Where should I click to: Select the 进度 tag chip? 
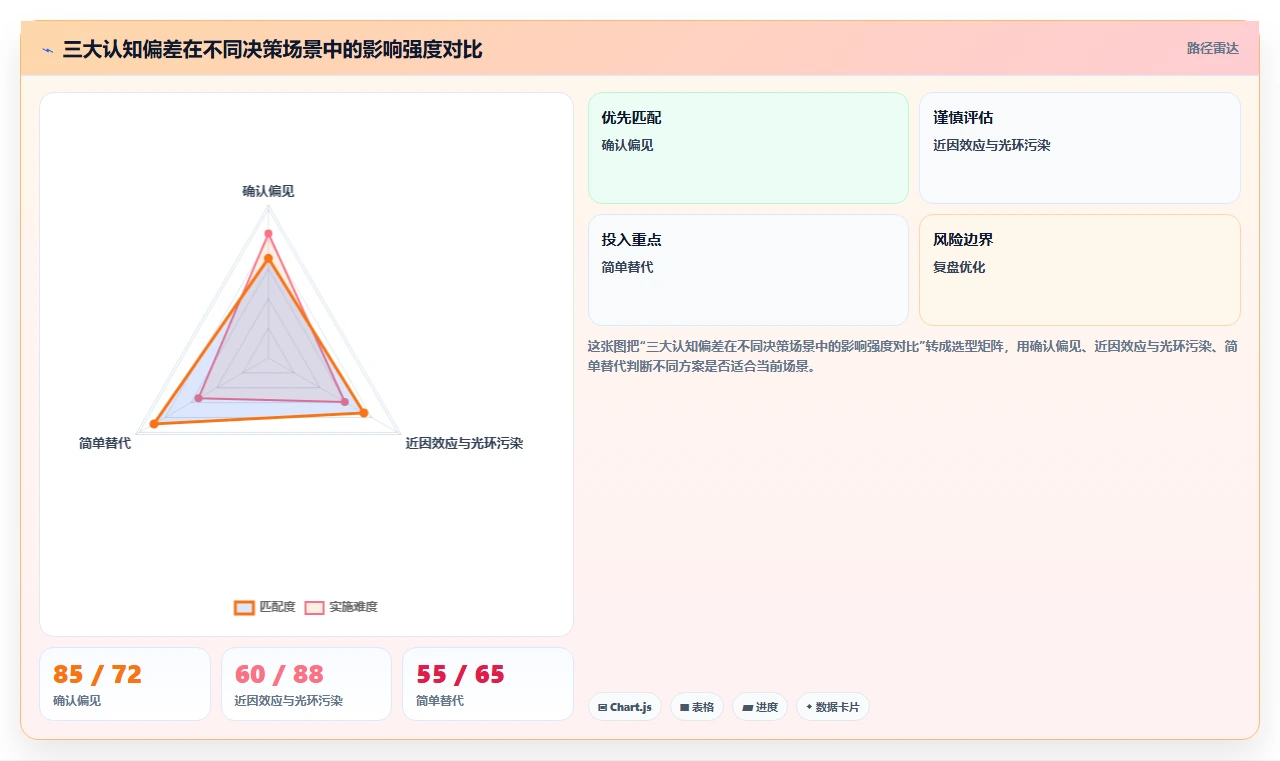click(x=760, y=707)
